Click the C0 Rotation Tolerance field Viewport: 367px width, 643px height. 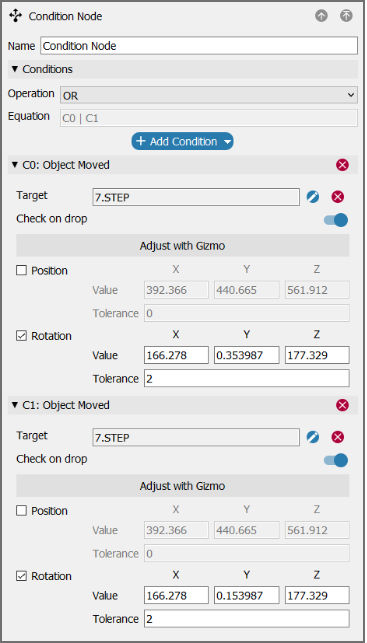click(x=247, y=379)
